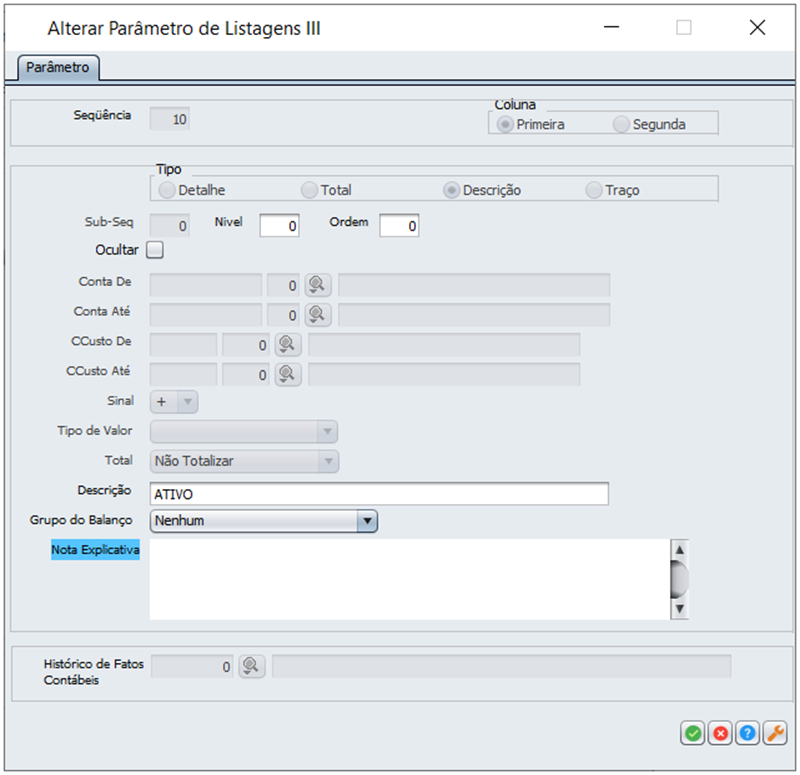The height and width of the screenshot is (775, 800).
Task: Open the Conta De search lookup
Action: click(x=317, y=285)
